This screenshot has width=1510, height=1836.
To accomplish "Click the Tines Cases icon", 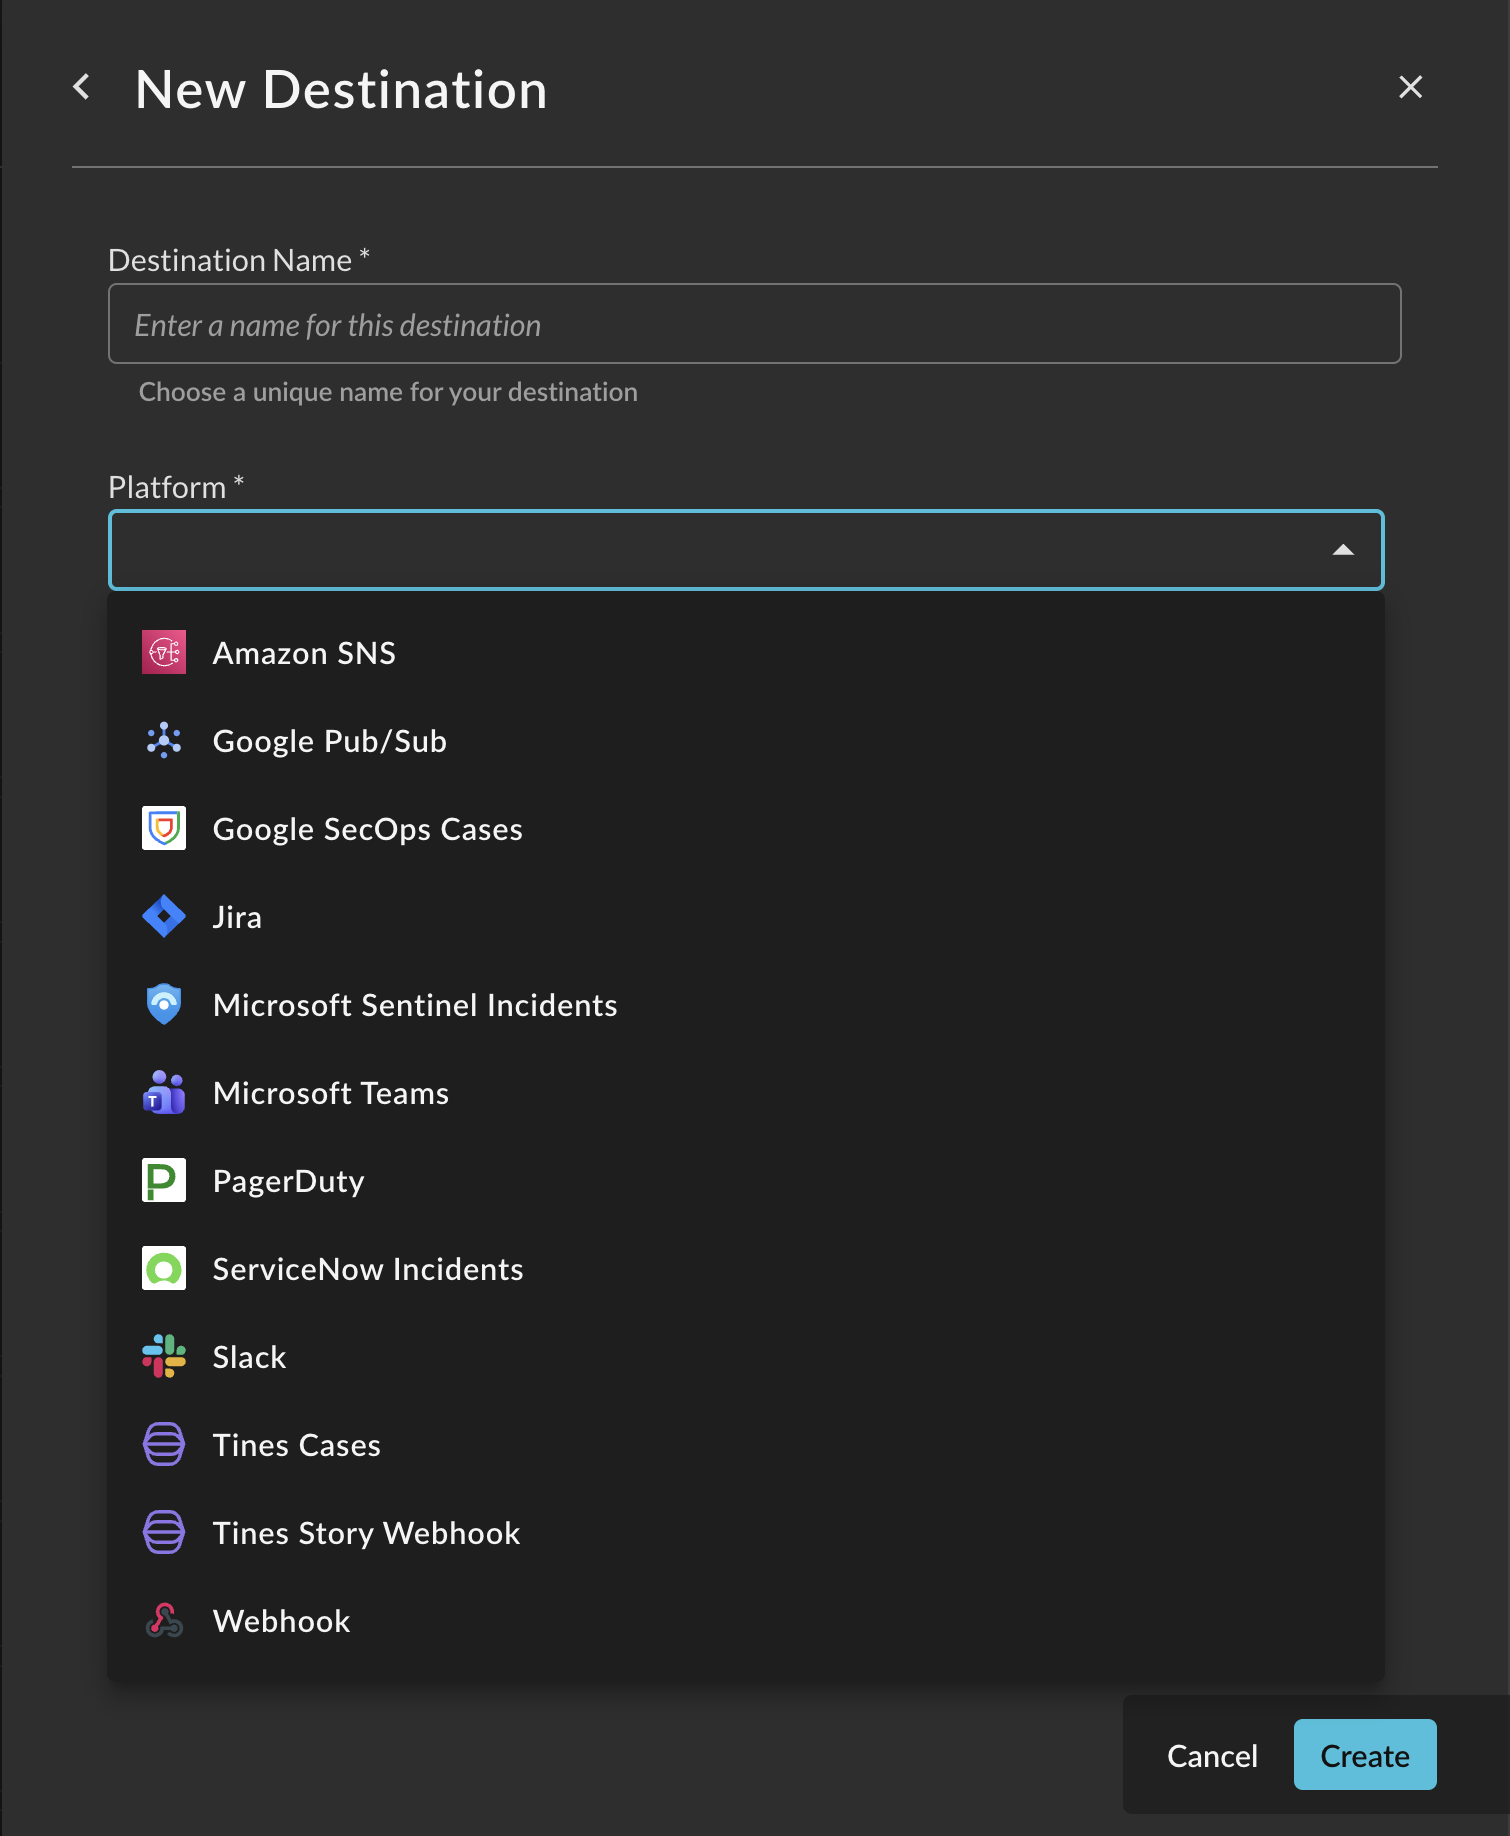I will point(164,1445).
